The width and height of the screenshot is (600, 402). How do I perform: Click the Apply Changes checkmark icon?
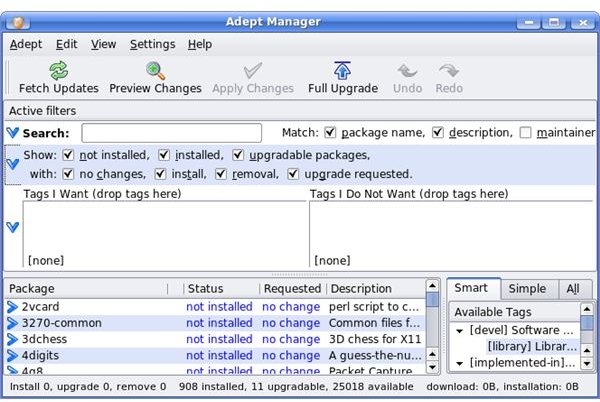(x=253, y=71)
